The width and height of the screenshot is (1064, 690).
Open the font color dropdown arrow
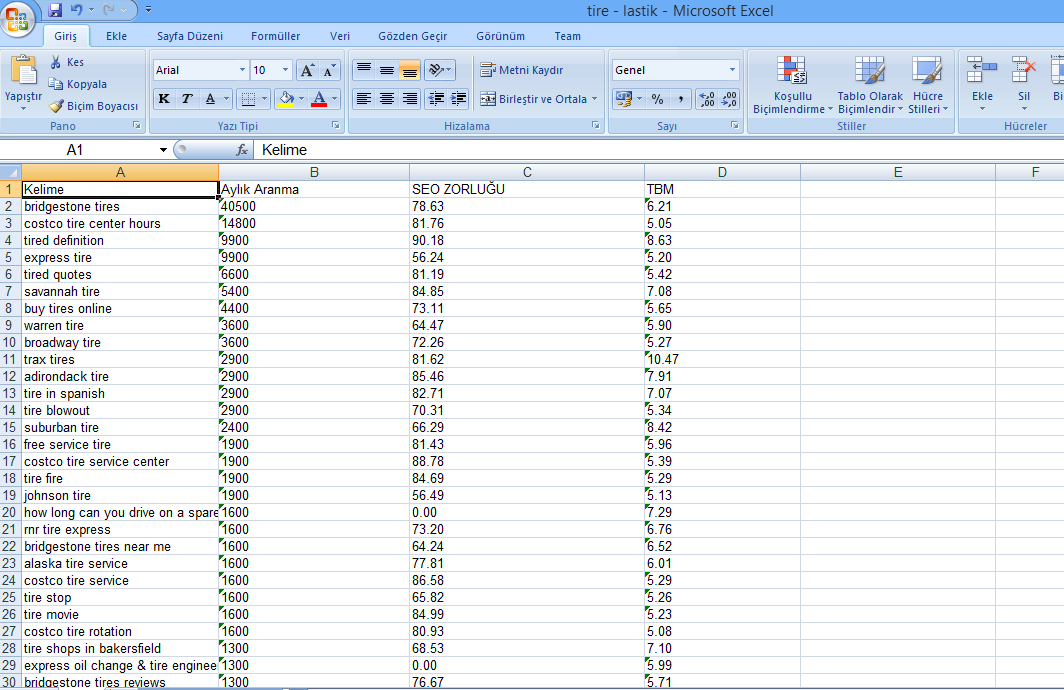pos(334,99)
